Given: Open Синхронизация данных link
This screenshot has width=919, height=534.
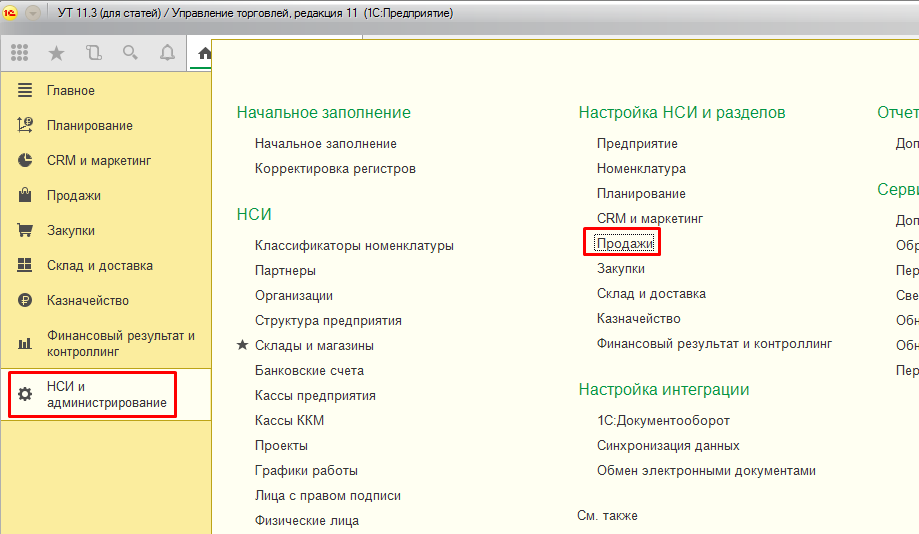Looking at the screenshot, I should pos(668,445).
